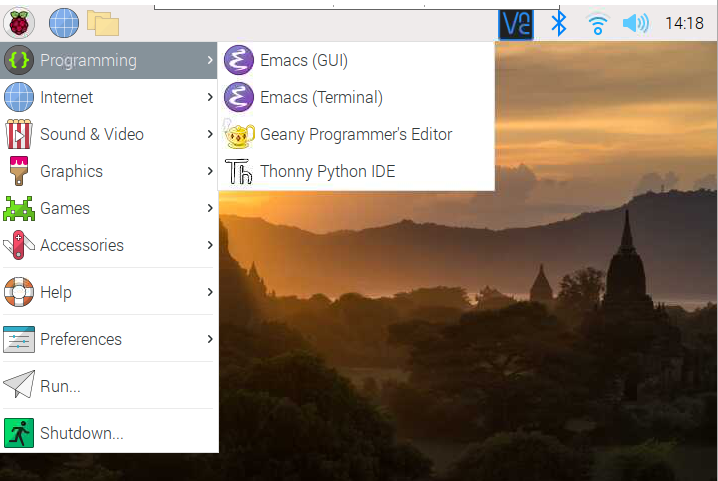Open the File Manager folder icon
The width and height of the screenshot is (718, 481).
pos(103,23)
